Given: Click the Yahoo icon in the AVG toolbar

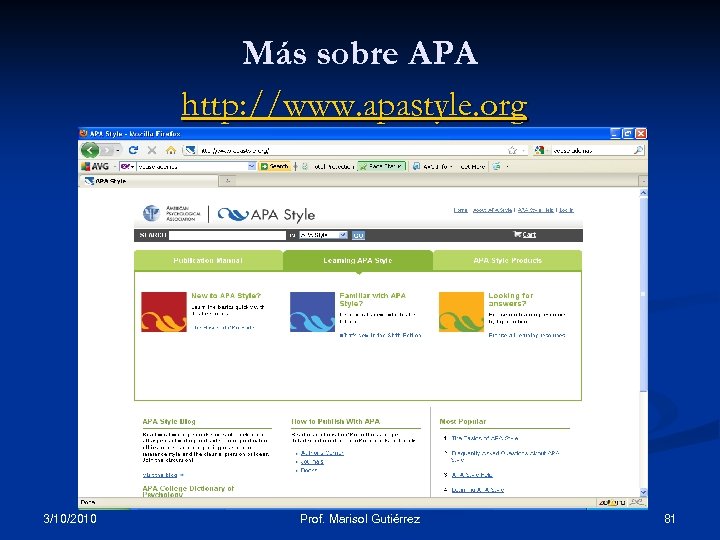Looking at the screenshot, I should click(125, 166).
